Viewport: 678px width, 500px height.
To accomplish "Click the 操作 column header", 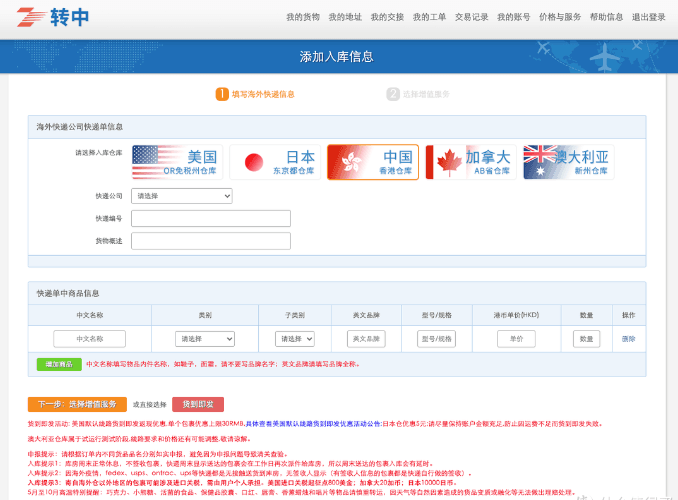I will tap(628, 315).
